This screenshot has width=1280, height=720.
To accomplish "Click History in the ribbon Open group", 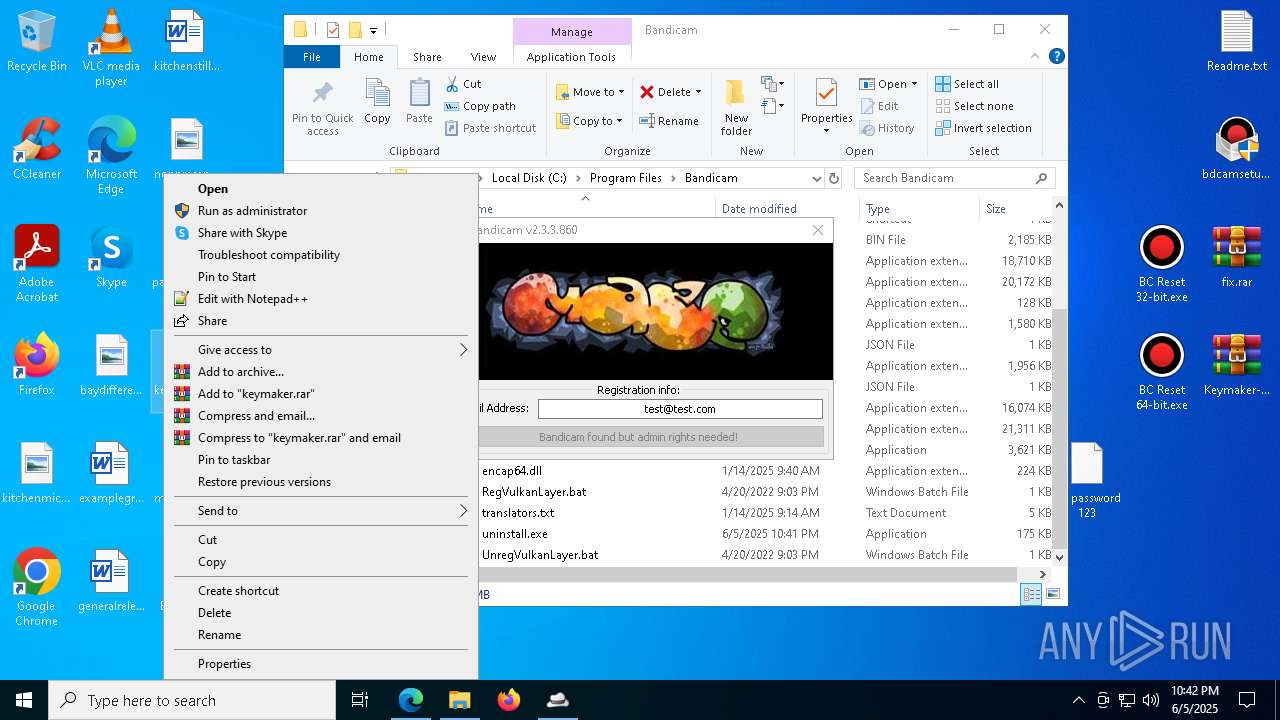I will point(887,128).
